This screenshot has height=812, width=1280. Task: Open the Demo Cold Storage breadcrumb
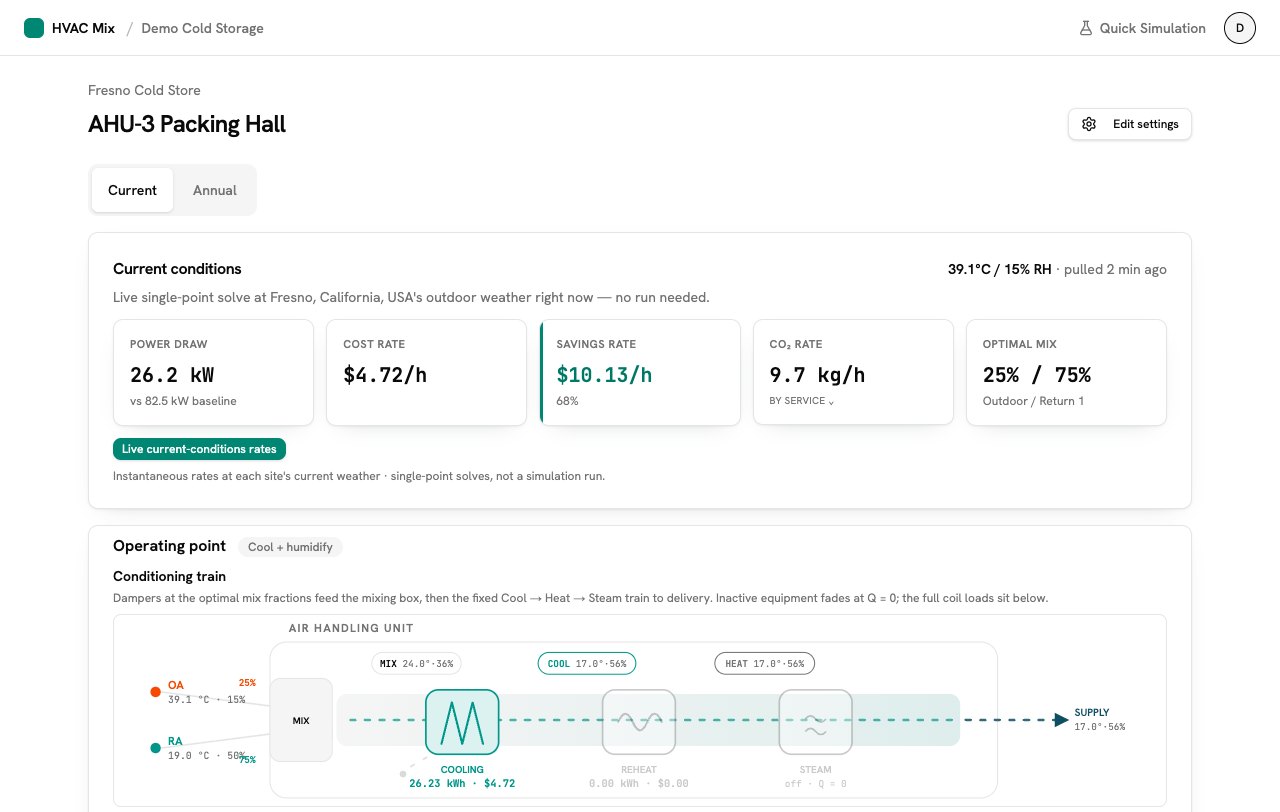point(202,28)
